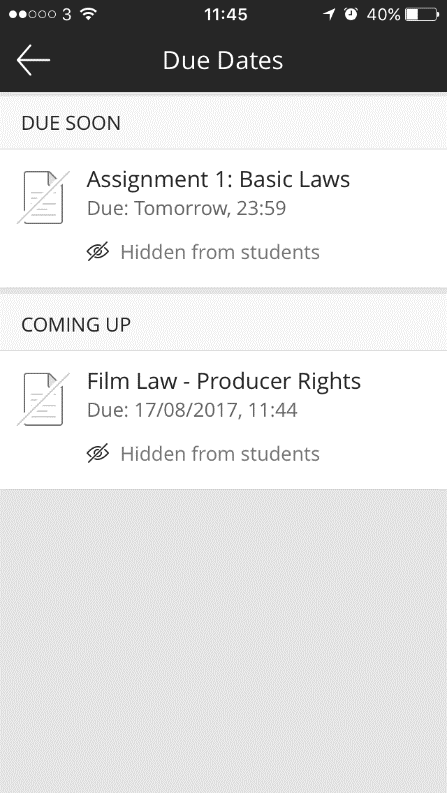Click the Assignment 1 document icon

(x=43, y=197)
